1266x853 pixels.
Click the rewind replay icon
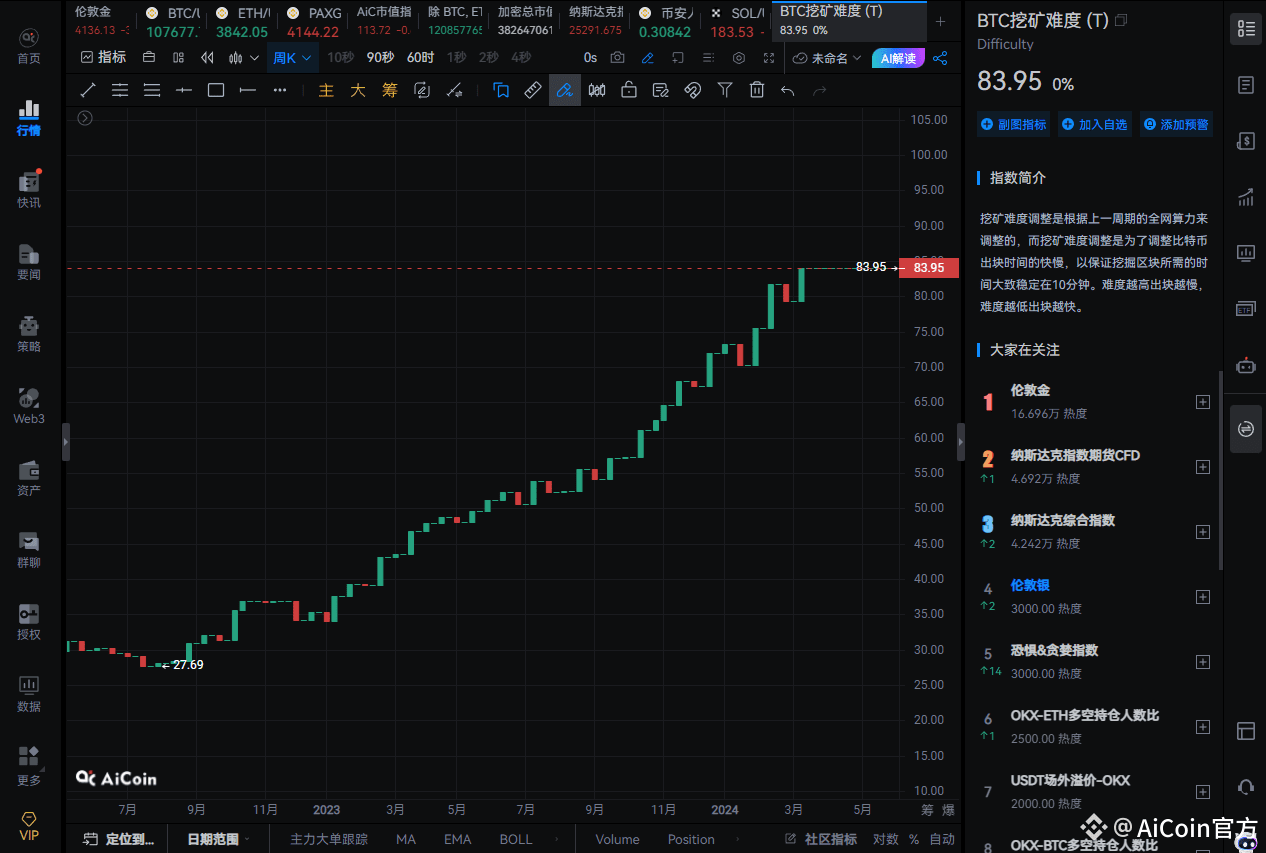[208, 58]
